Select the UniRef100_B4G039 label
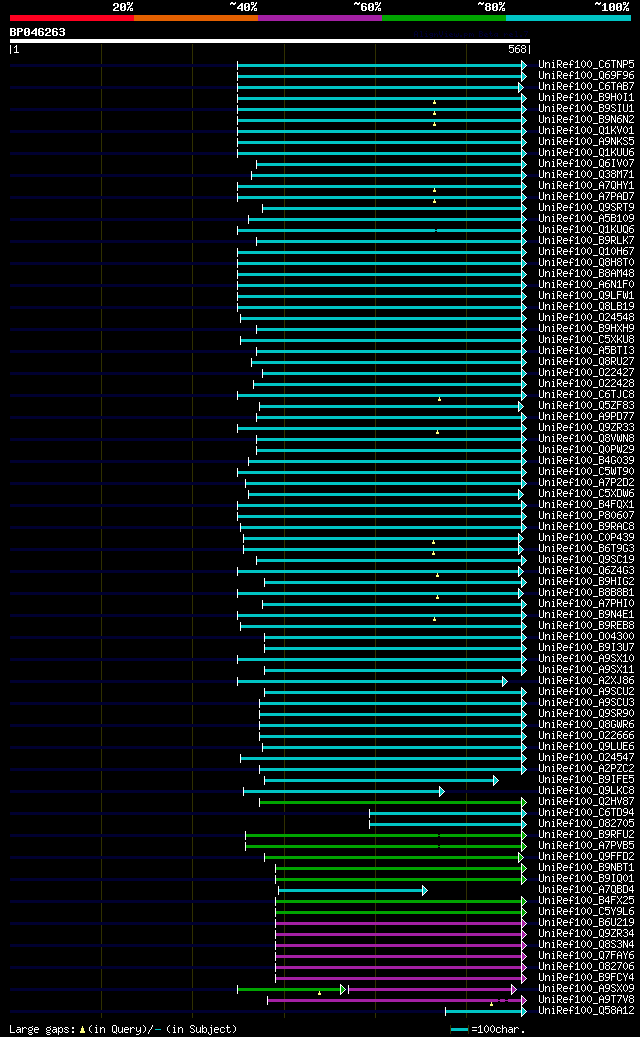The image size is (640, 1037). click(x=586, y=460)
